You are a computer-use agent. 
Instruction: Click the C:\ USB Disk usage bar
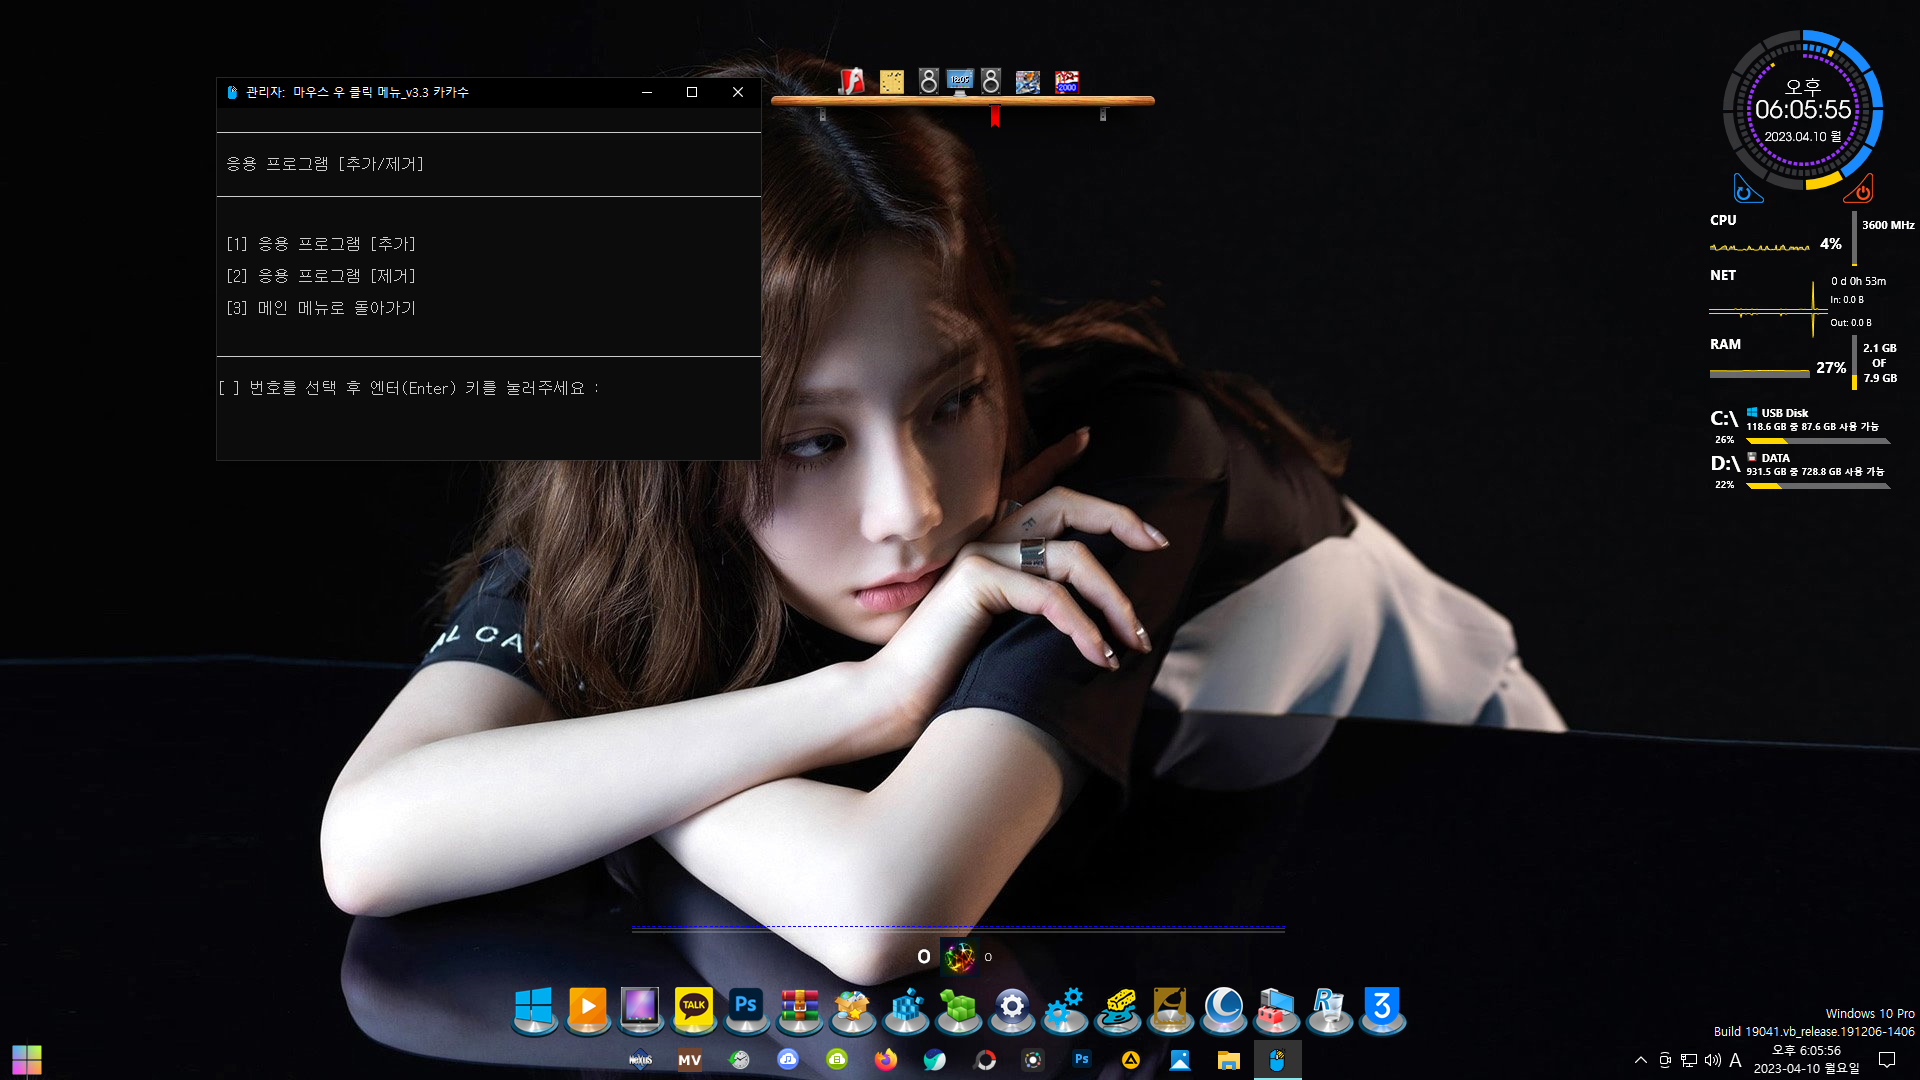1817,441
